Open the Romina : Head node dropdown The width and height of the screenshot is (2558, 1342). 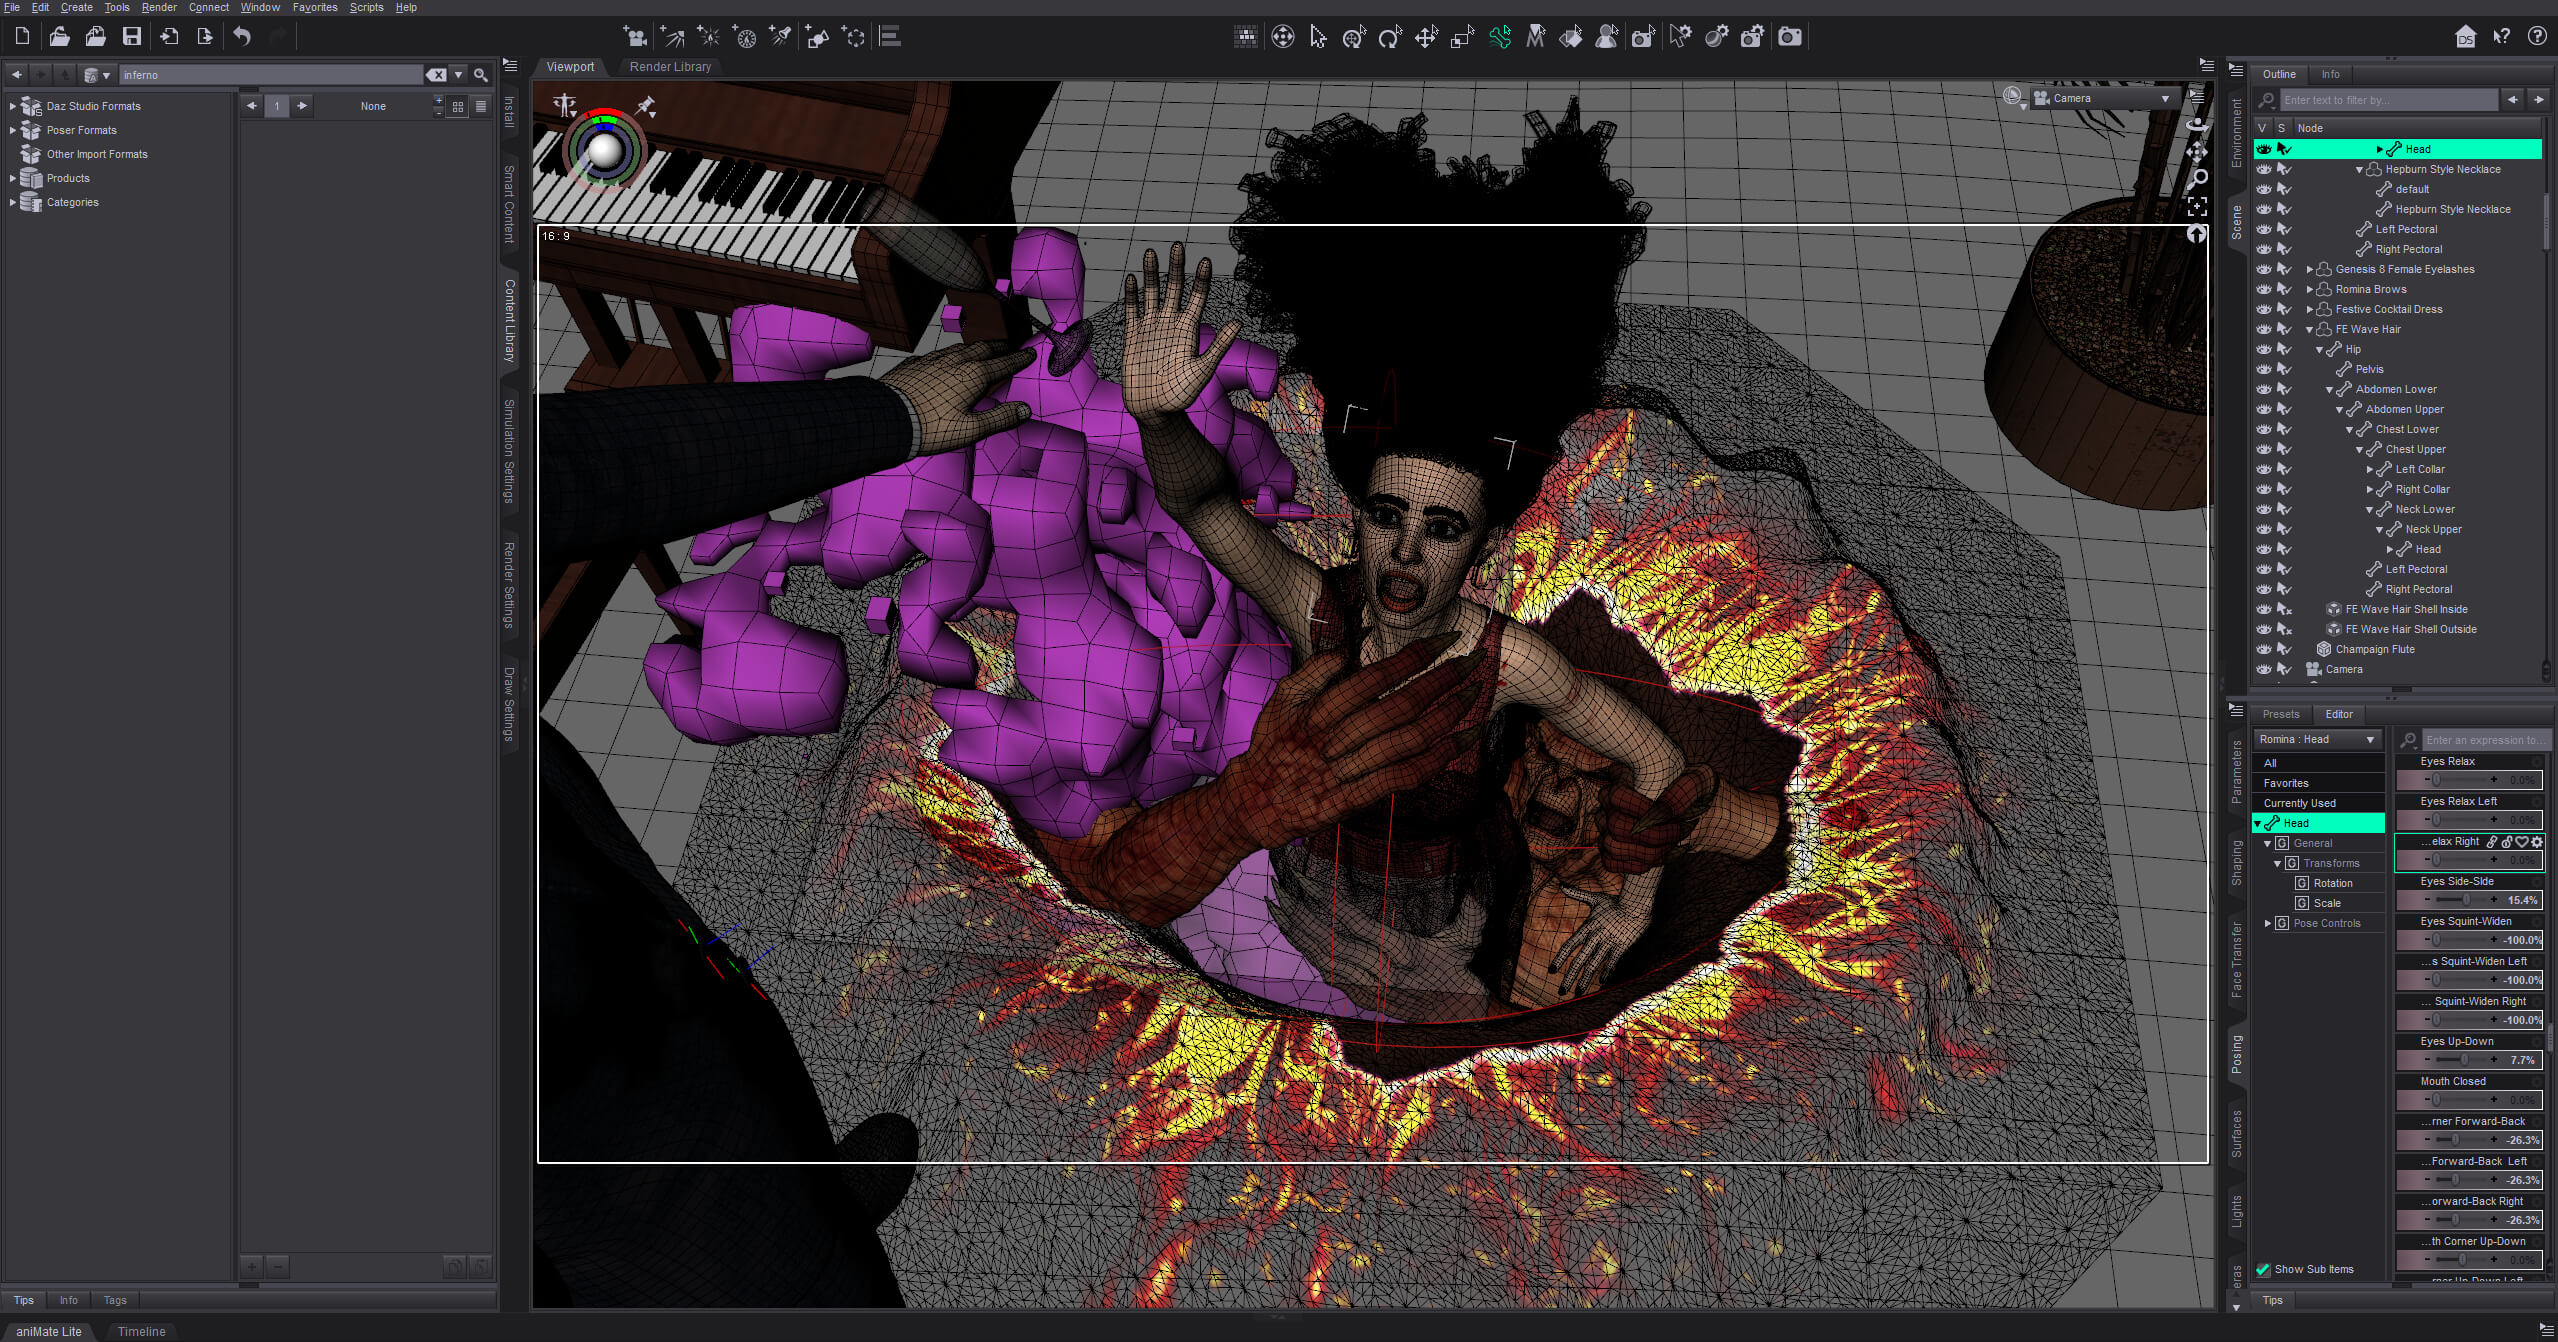2318,739
